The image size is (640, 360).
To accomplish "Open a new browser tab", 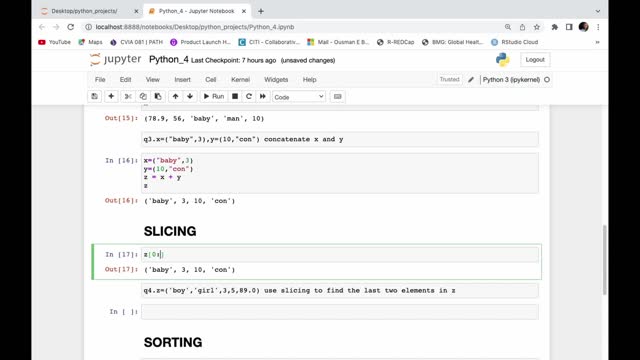I will pyautogui.click(x=261, y=11).
